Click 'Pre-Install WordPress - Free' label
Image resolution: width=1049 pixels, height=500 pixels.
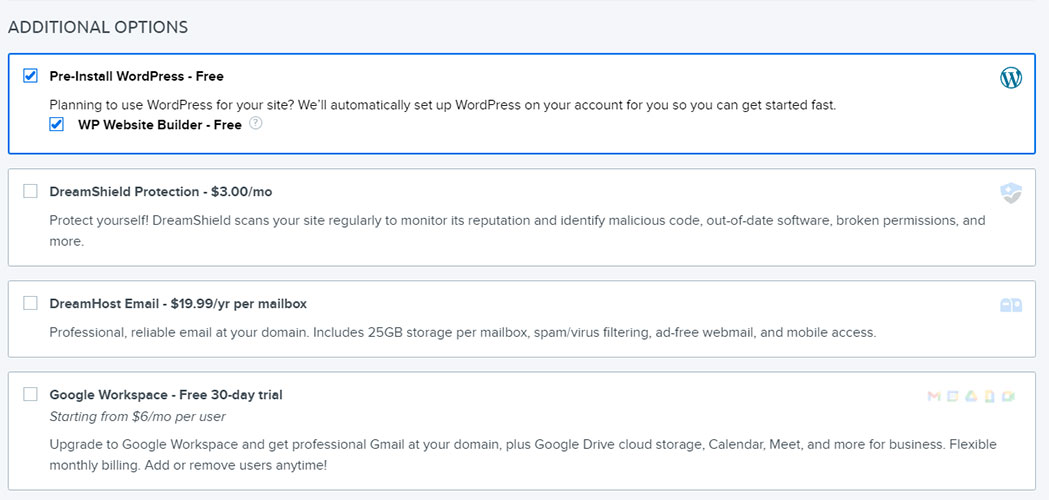136,76
